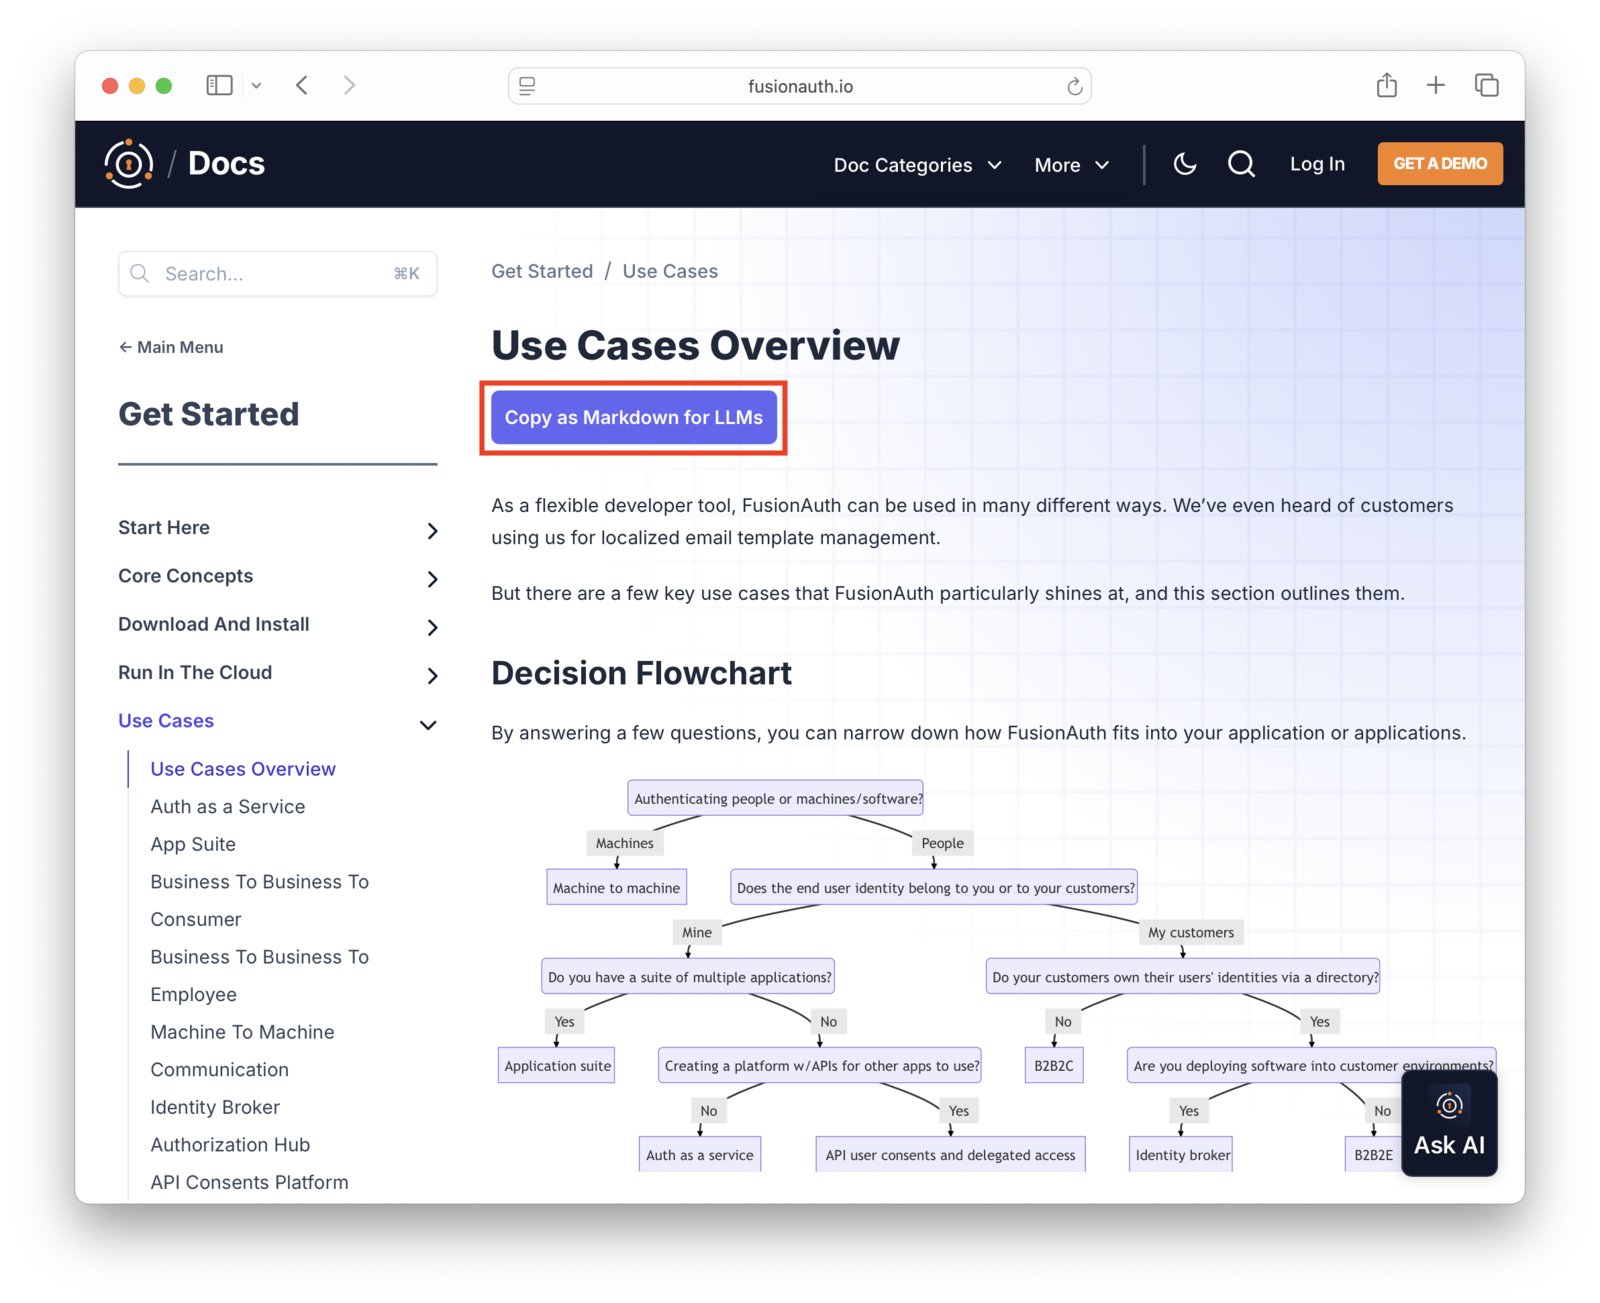1600x1303 pixels.
Task: Click the Get Started breadcrumb link
Action: pos(541,270)
